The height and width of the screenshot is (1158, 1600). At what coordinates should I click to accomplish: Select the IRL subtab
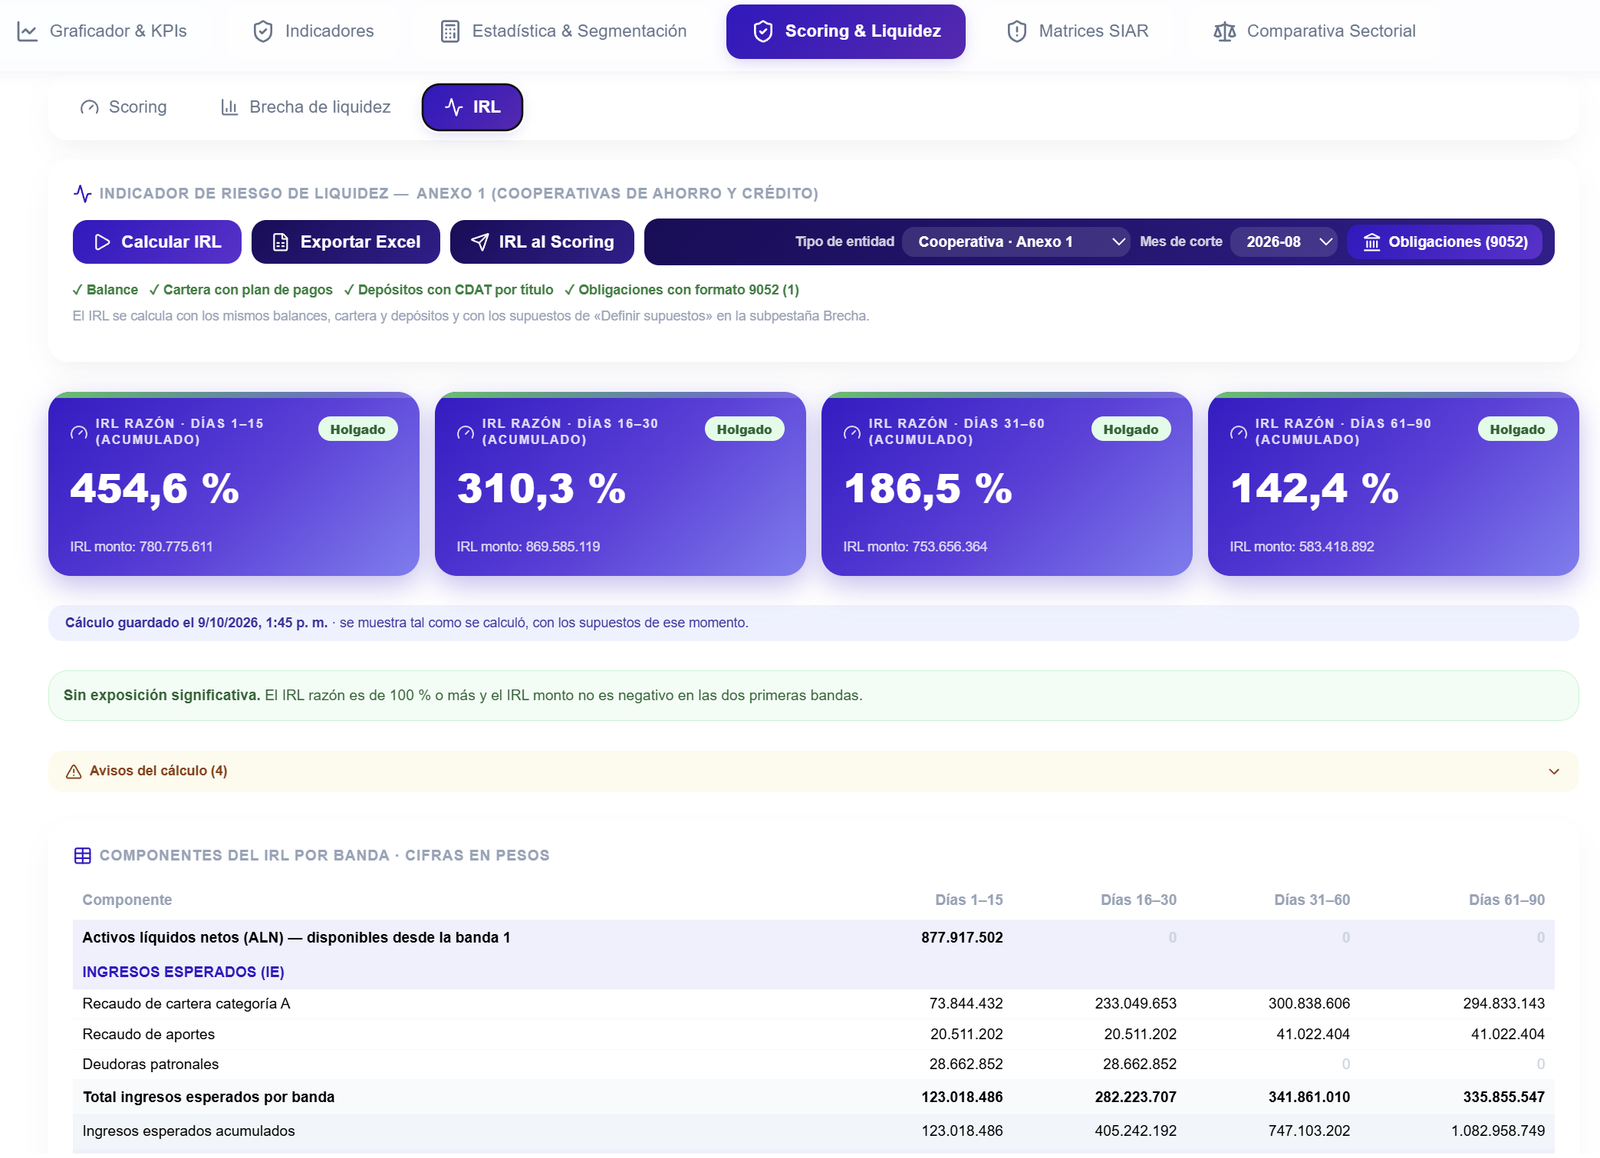(x=472, y=107)
